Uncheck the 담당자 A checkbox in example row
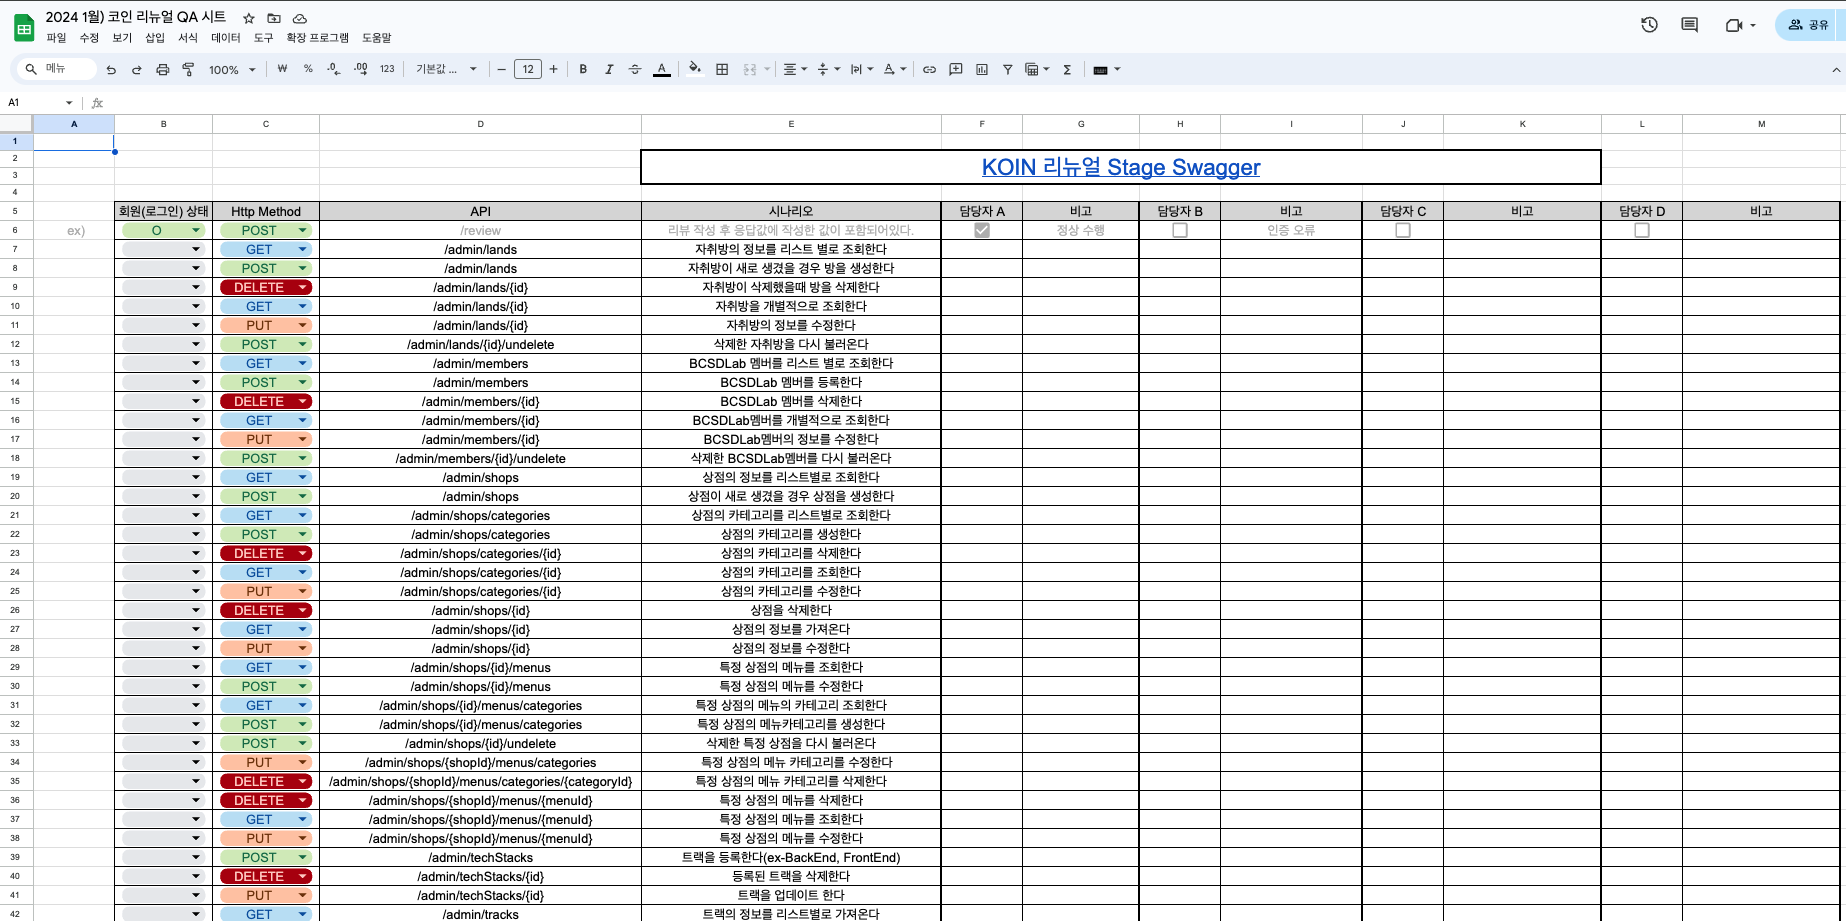Viewport: 1846px width, 921px height. (982, 230)
